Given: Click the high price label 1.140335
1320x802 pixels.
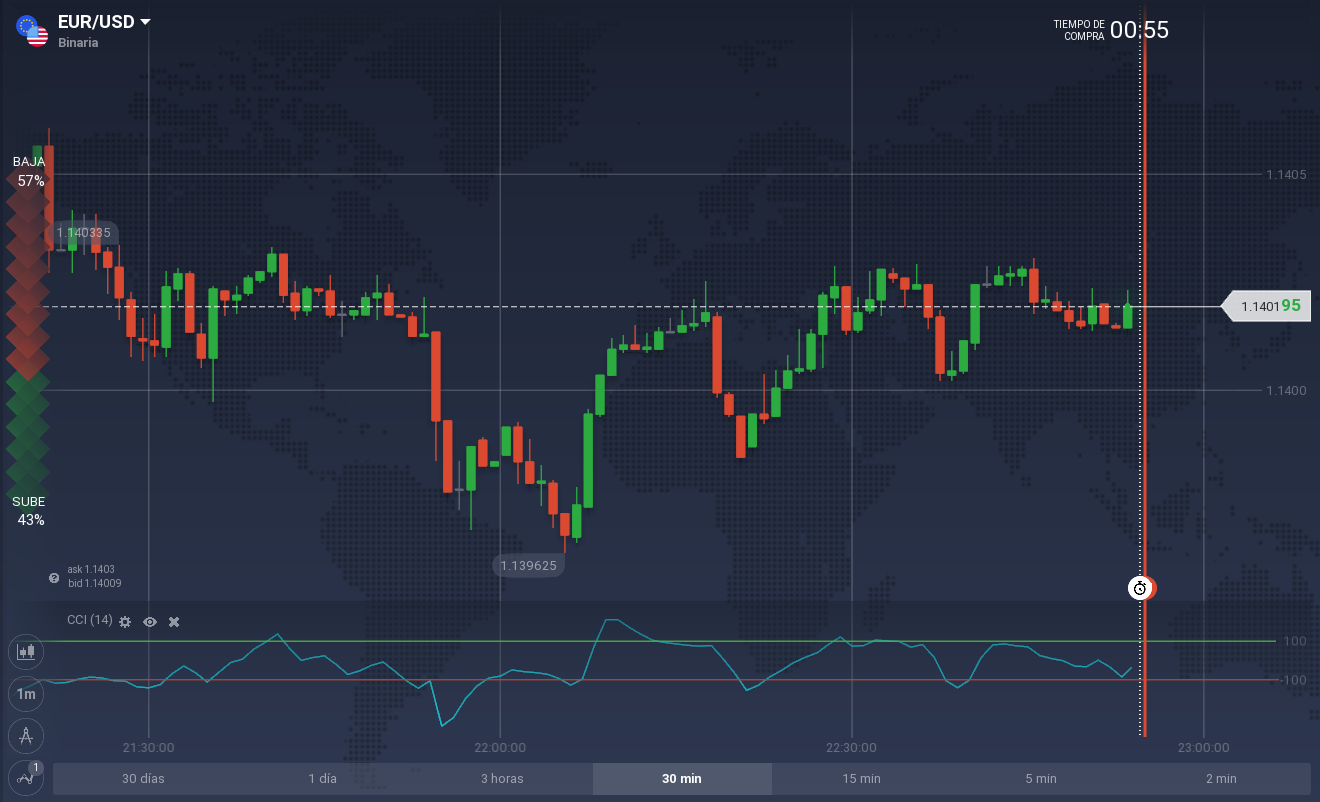Looking at the screenshot, I should (x=83, y=233).
